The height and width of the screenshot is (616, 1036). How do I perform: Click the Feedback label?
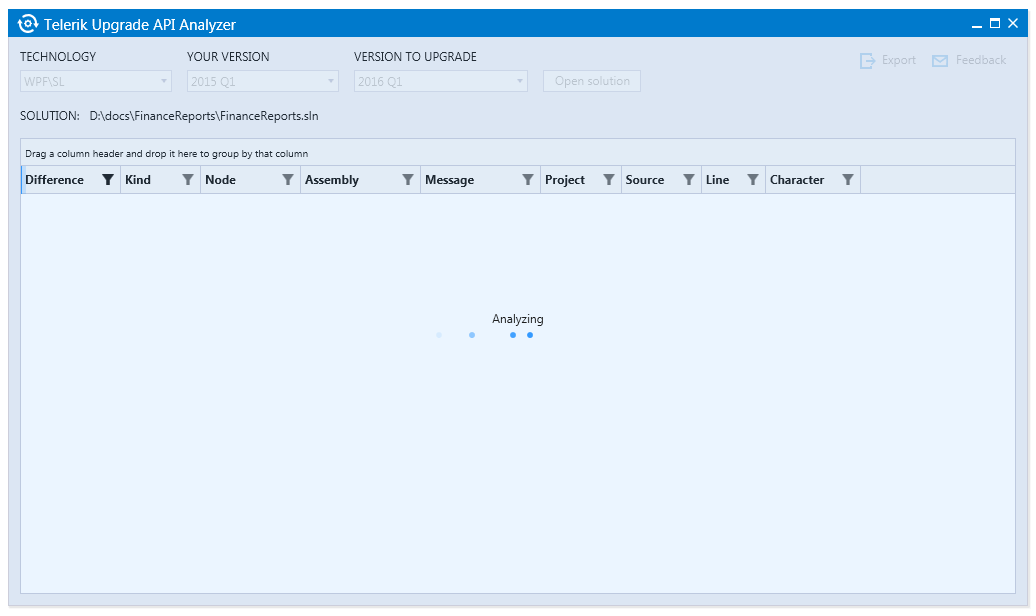click(980, 60)
